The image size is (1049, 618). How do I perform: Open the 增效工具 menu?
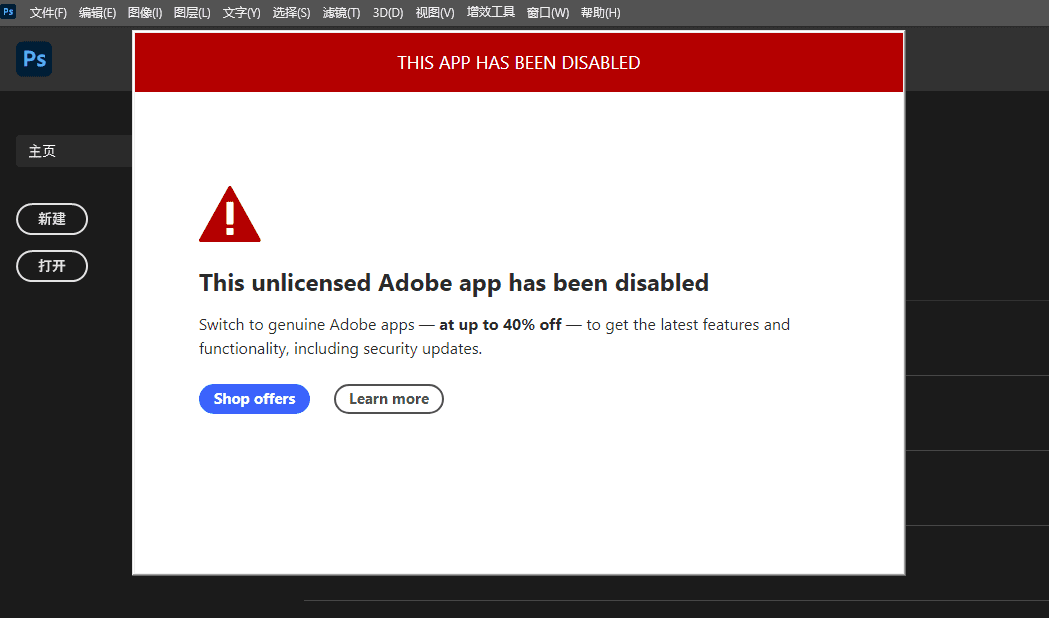[x=490, y=13]
